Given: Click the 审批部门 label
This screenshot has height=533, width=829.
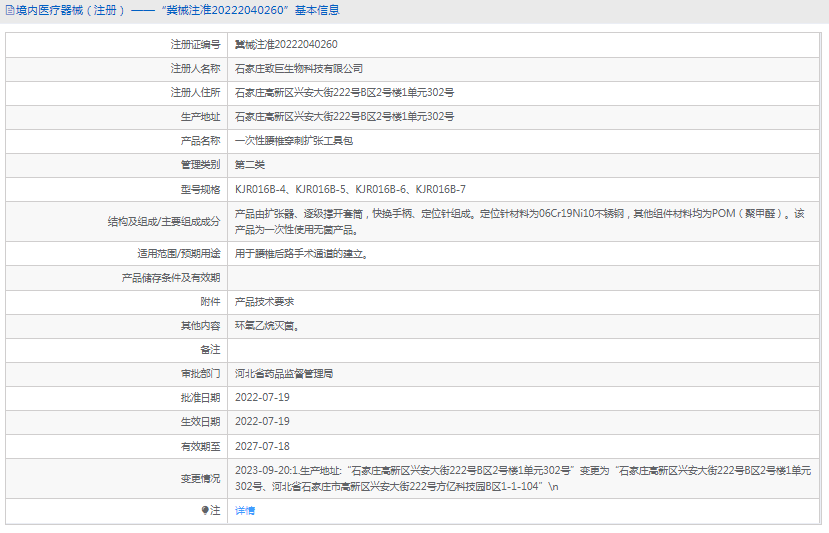Looking at the screenshot, I should [x=200, y=374].
